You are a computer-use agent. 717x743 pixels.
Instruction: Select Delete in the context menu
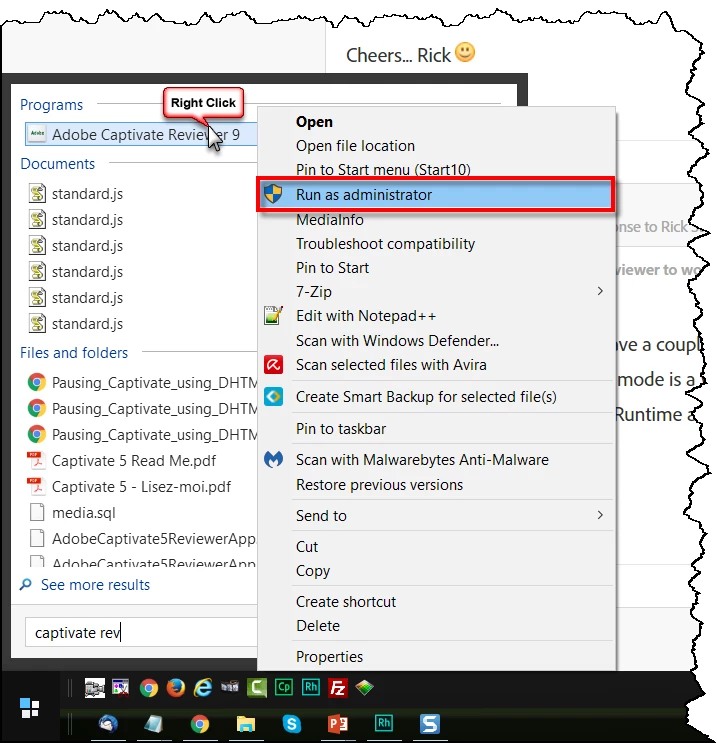tap(436, 626)
